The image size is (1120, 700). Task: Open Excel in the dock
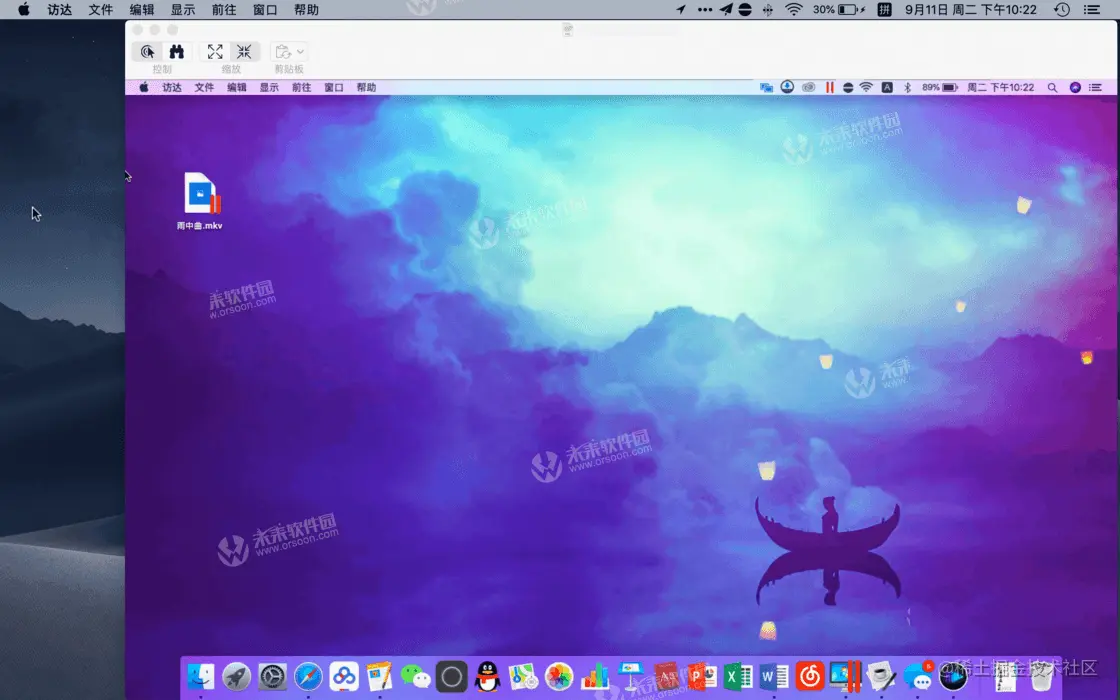click(x=738, y=676)
